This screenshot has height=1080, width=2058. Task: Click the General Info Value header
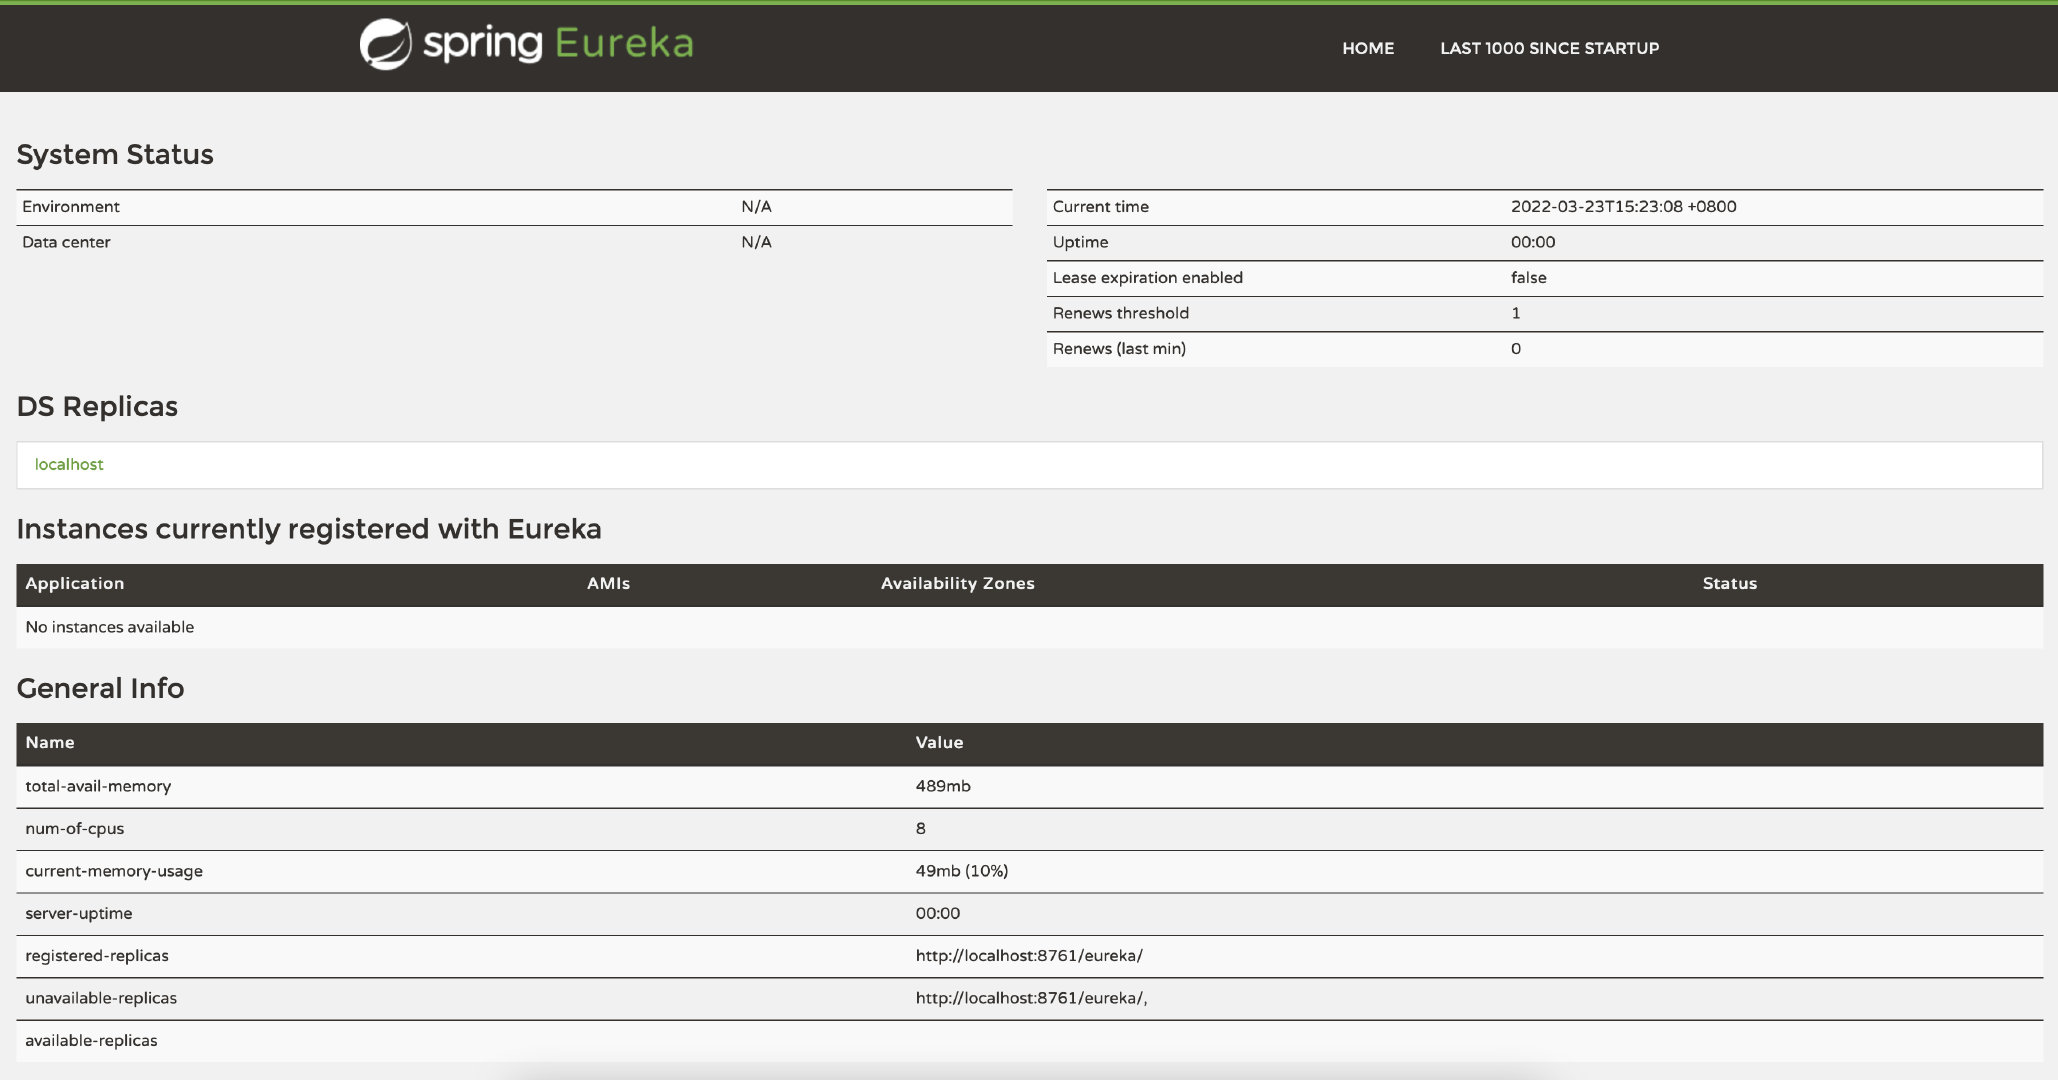click(x=939, y=743)
